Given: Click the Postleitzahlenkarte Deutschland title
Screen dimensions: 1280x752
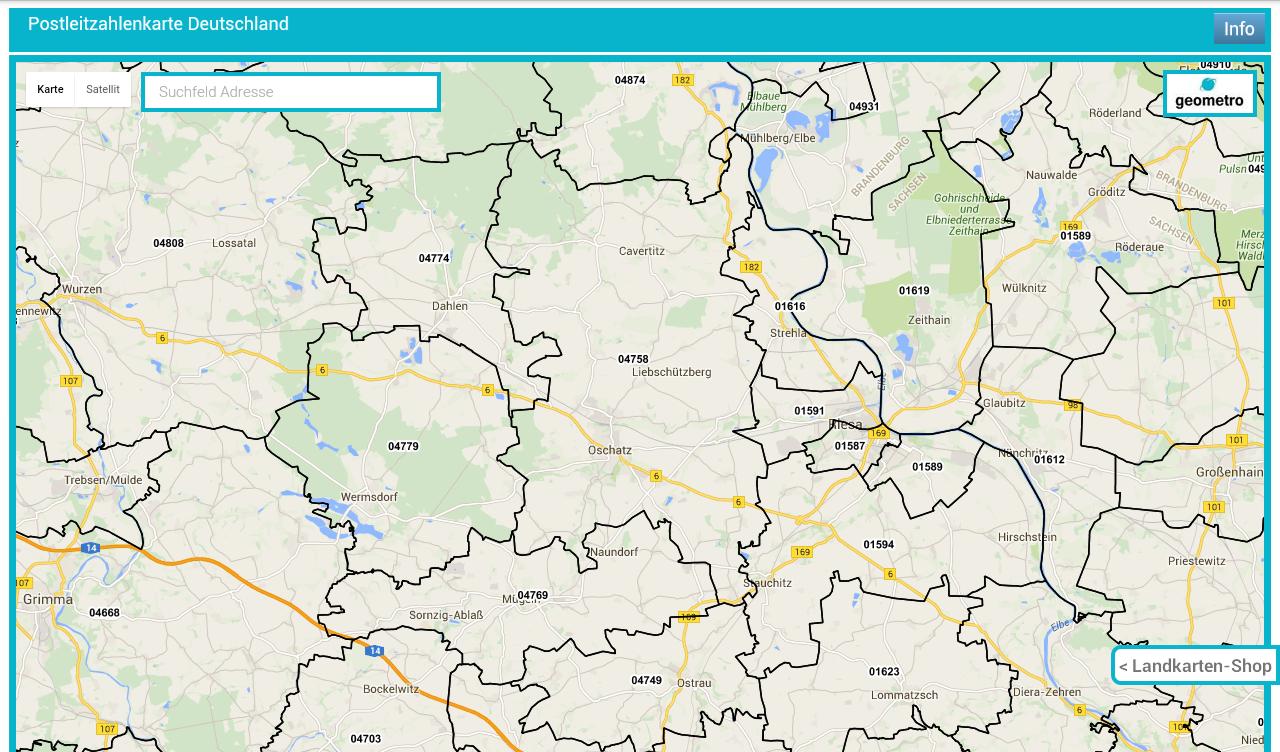Looking at the screenshot, I should click(x=158, y=23).
